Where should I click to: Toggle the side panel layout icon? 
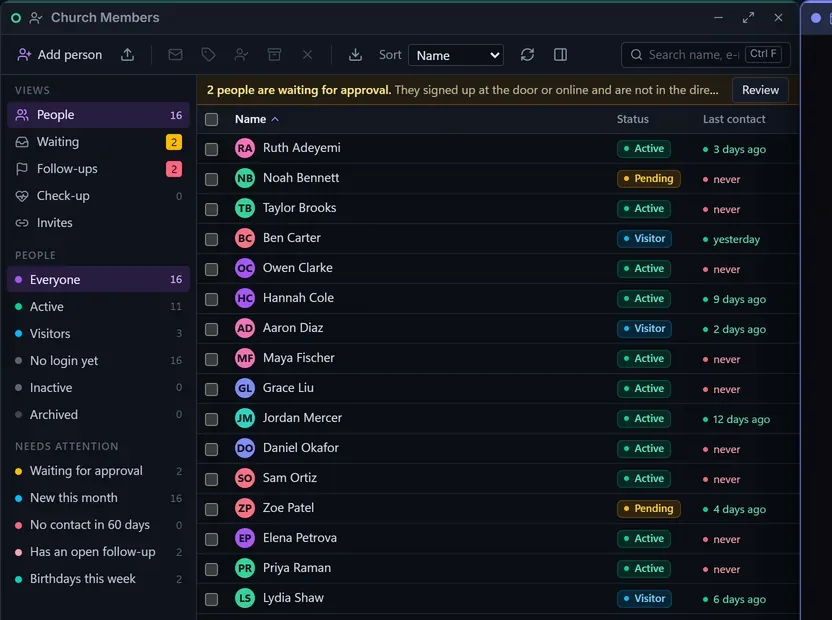pos(560,55)
